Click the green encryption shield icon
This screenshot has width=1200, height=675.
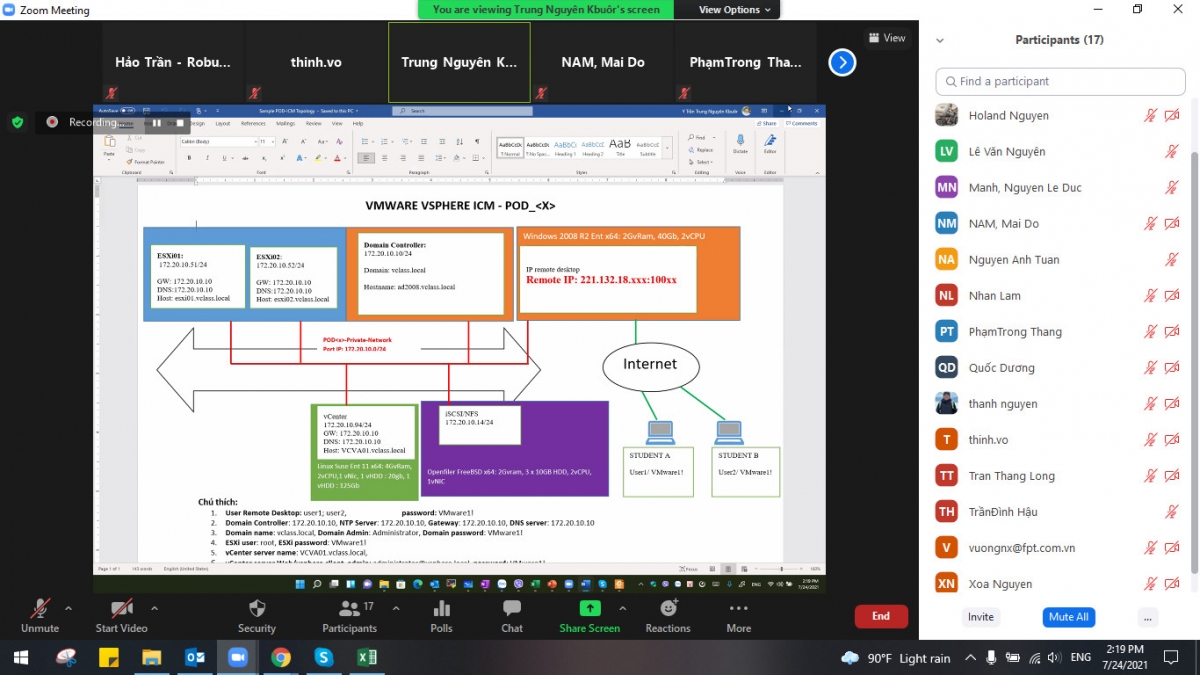coord(17,122)
